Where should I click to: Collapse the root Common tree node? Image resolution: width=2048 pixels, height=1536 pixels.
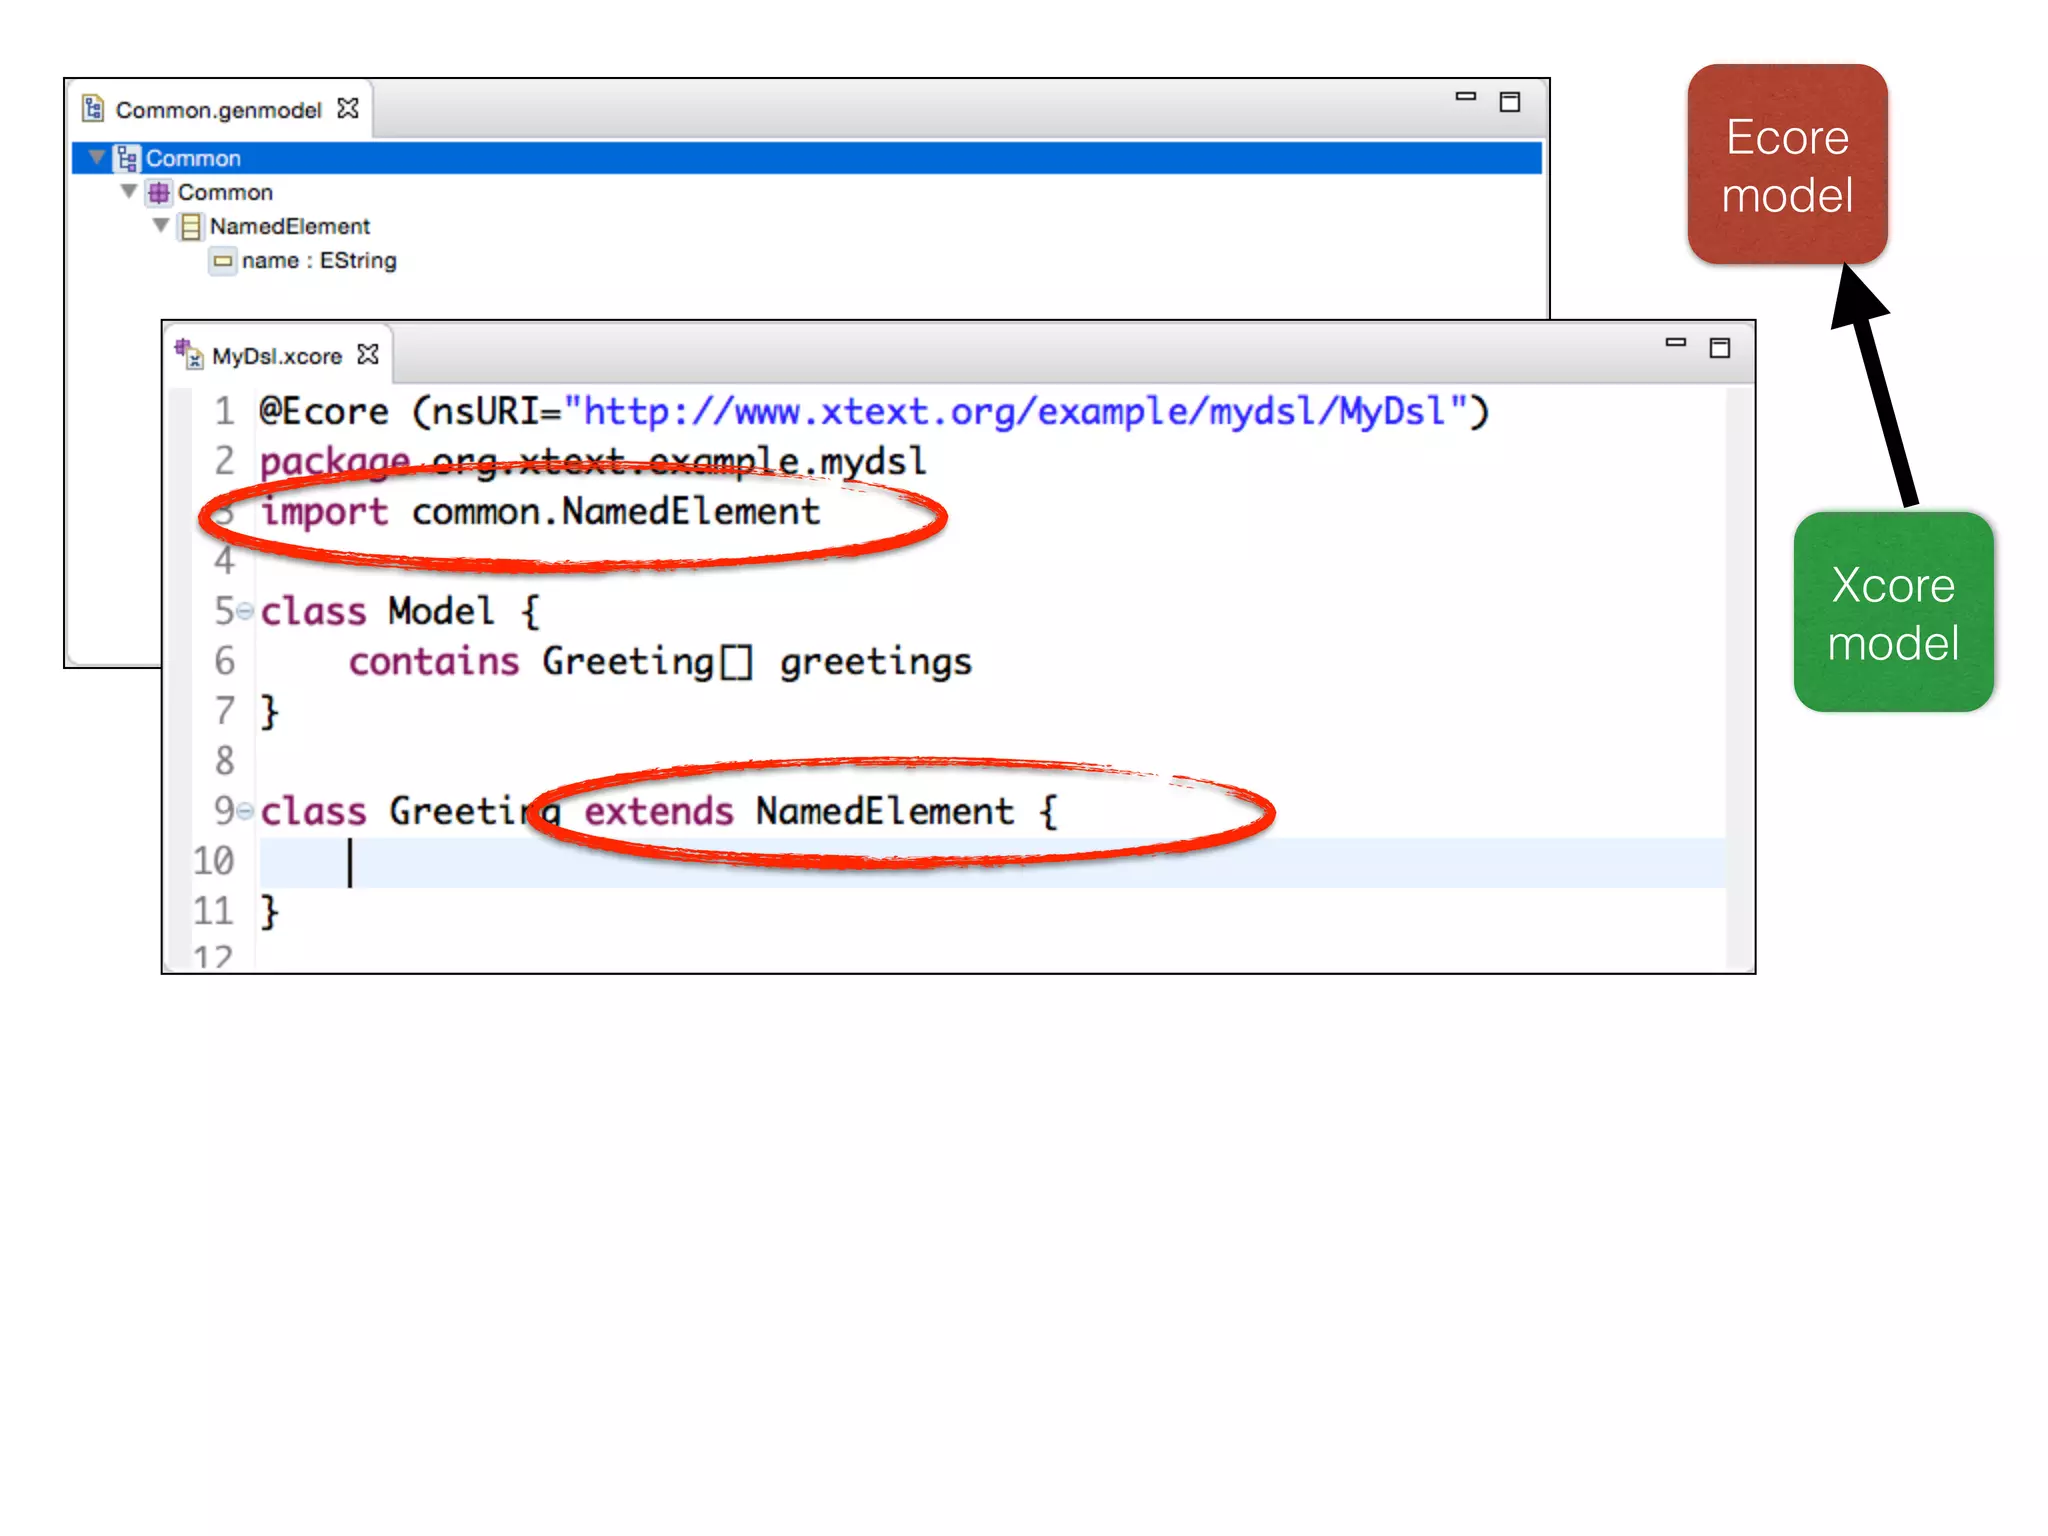pos(97,158)
